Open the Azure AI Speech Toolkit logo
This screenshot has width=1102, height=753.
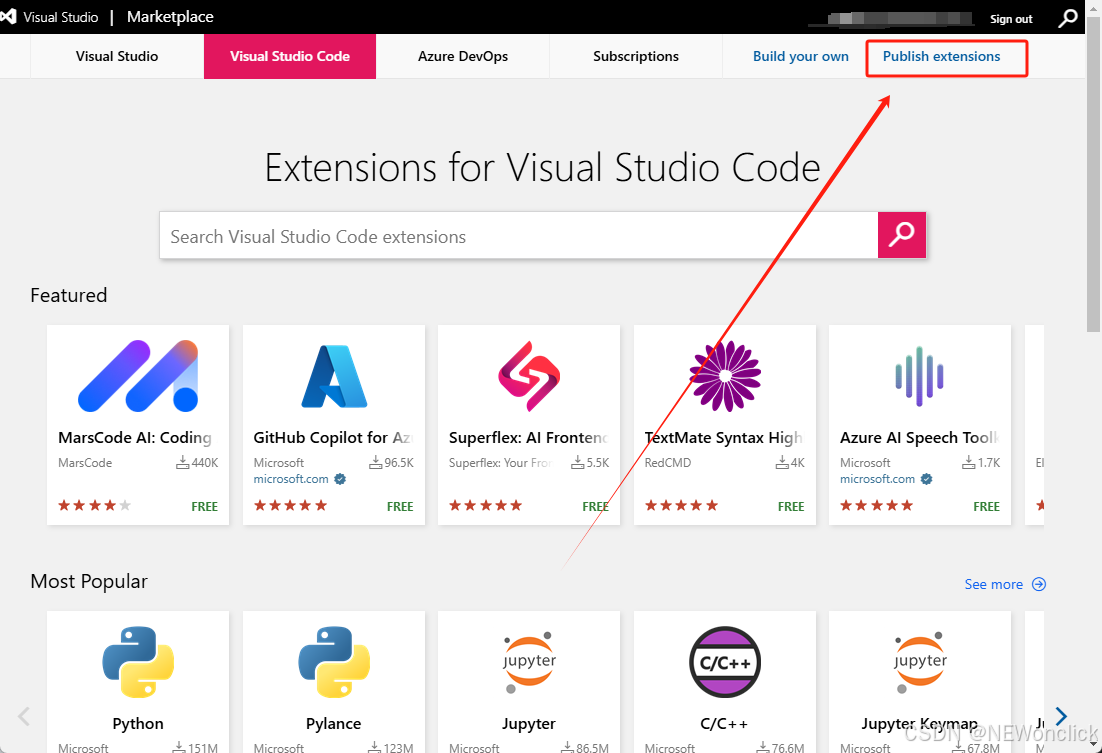tap(919, 376)
